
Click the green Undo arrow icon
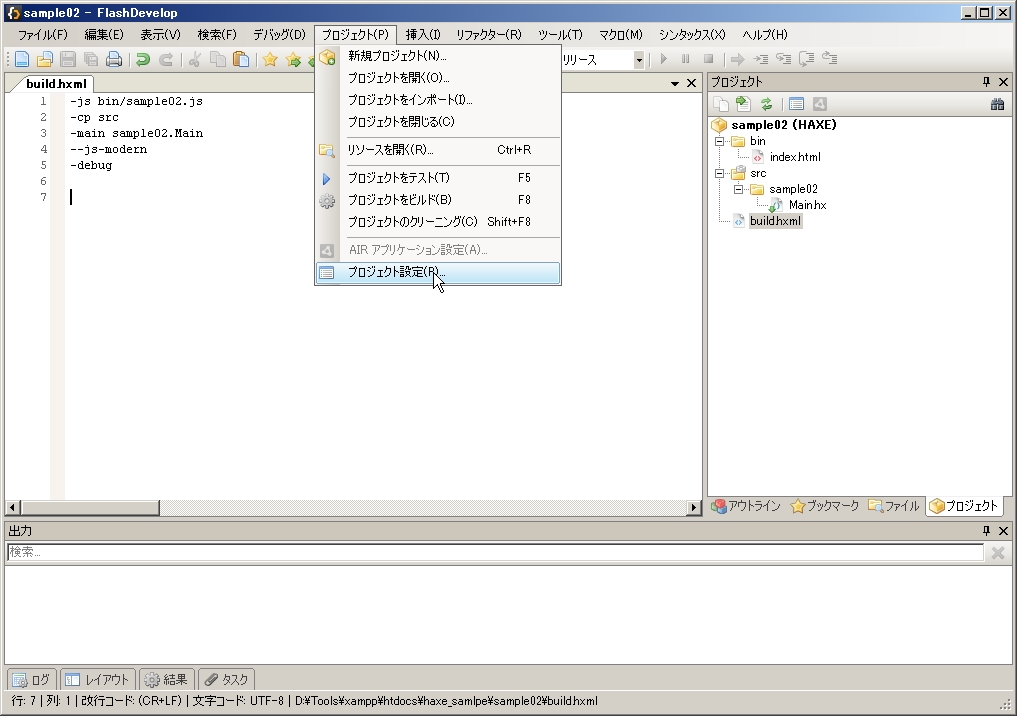click(143, 60)
